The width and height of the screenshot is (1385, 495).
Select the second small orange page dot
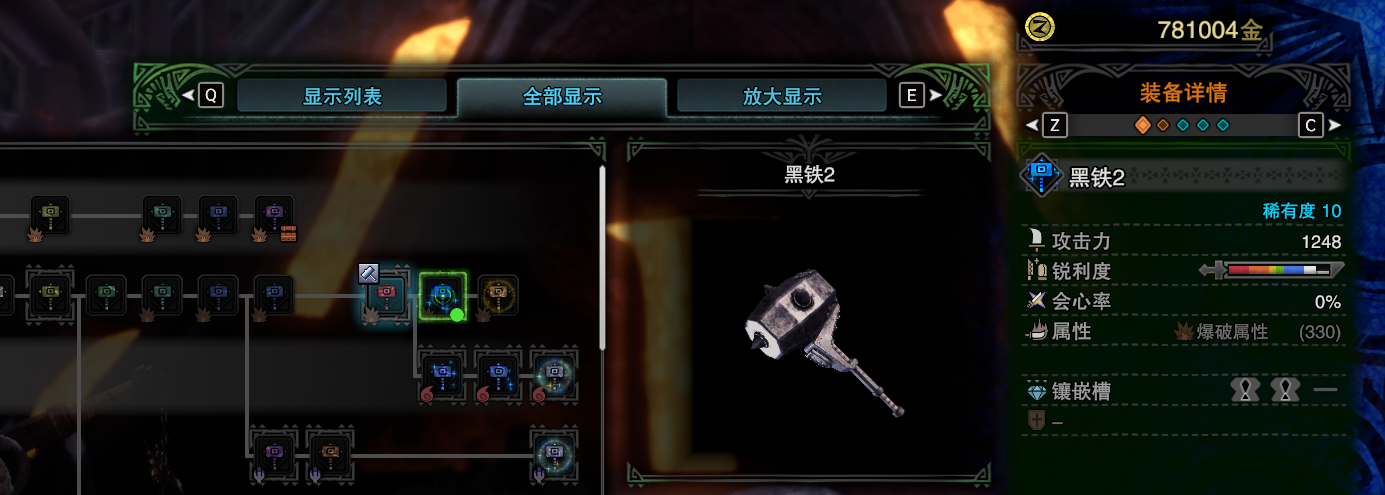[1163, 125]
